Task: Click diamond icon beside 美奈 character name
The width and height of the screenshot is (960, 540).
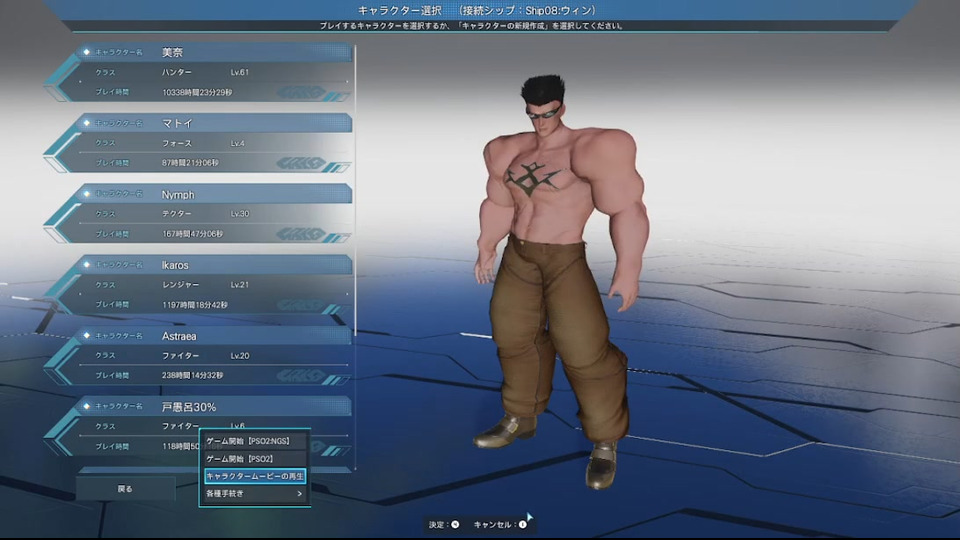Action: [86, 52]
